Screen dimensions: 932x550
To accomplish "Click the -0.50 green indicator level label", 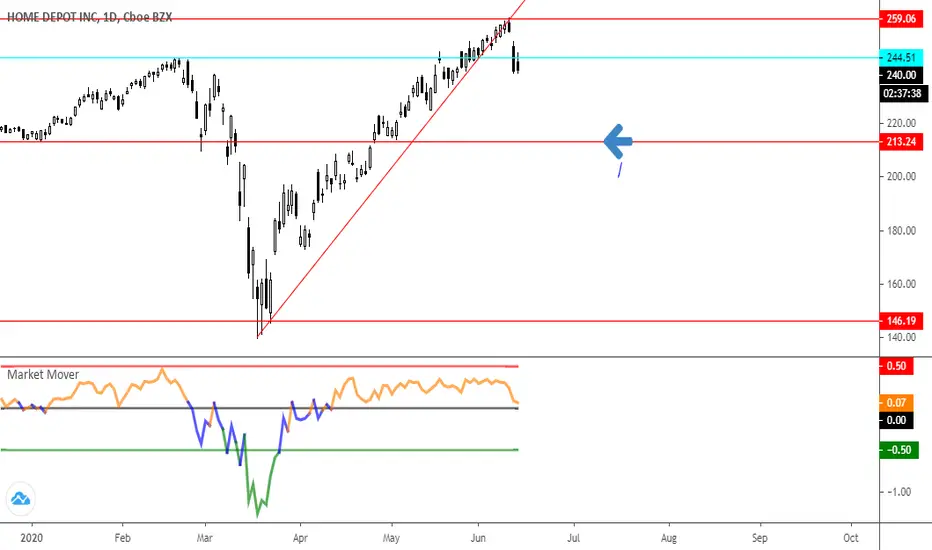I will coord(899,450).
